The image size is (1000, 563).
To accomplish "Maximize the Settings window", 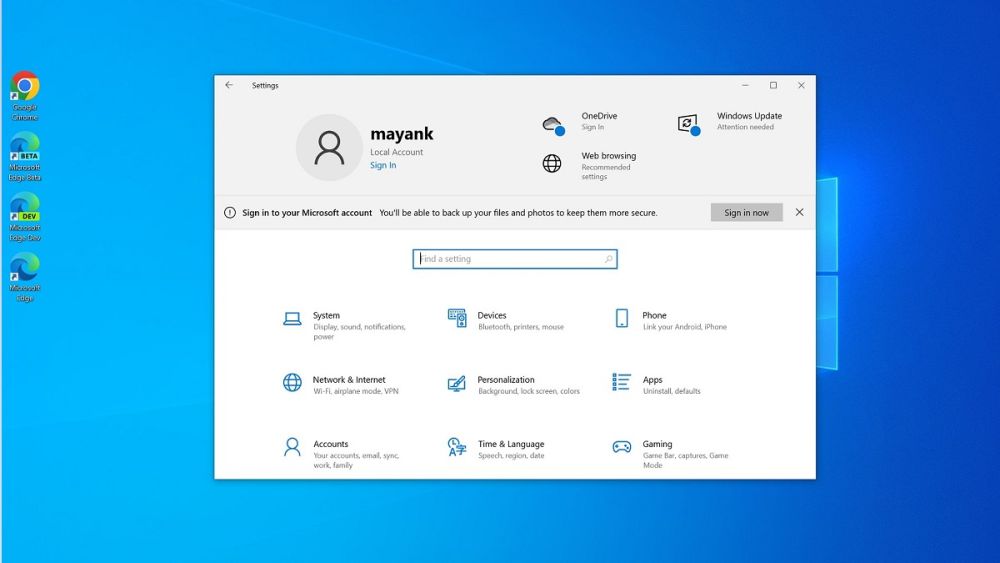I will (x=773, y=85).
